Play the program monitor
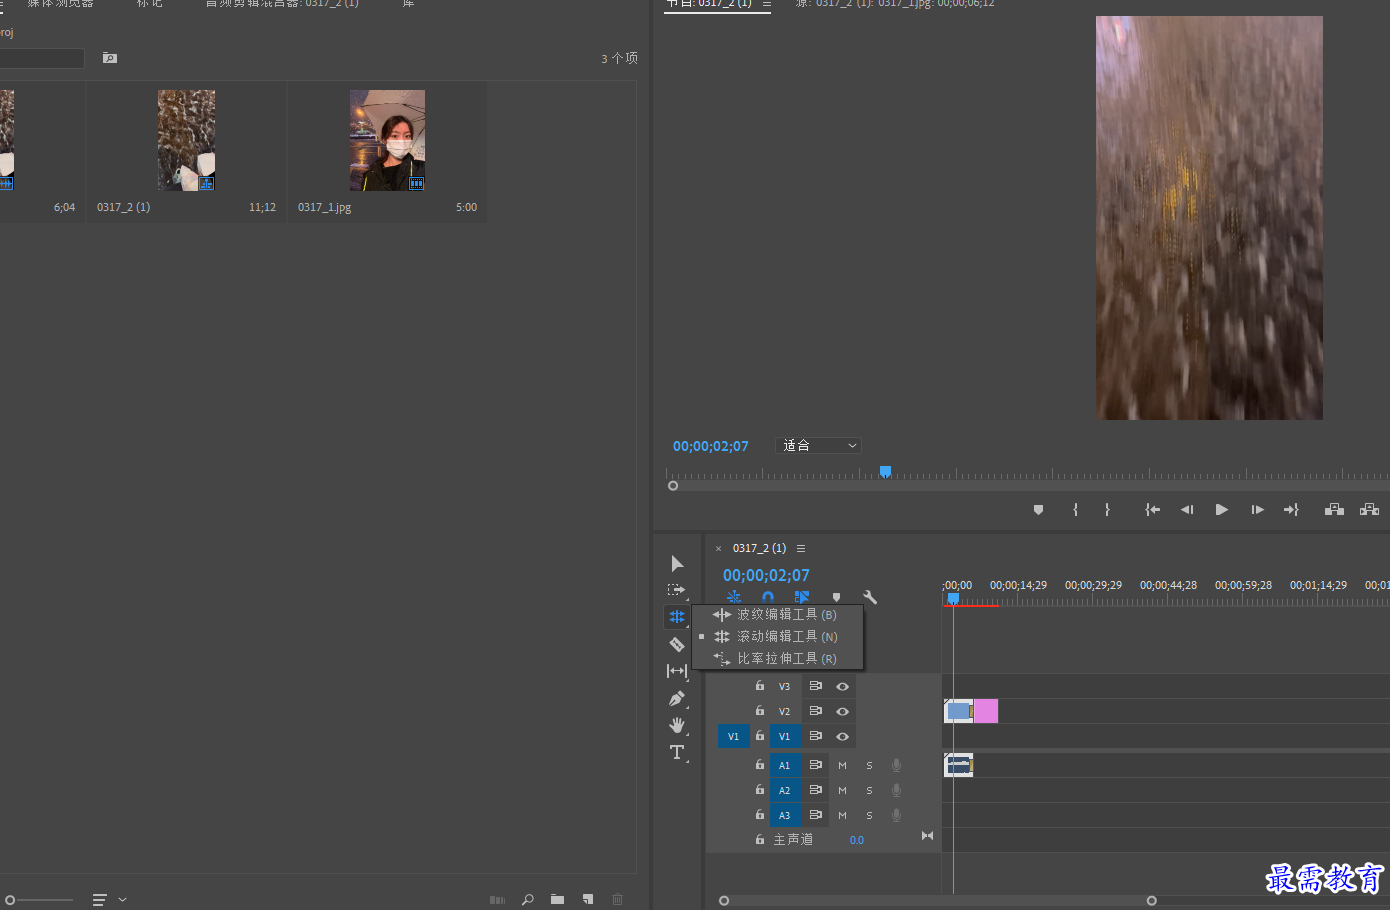1390x910 pixels. coord(1221,510)
